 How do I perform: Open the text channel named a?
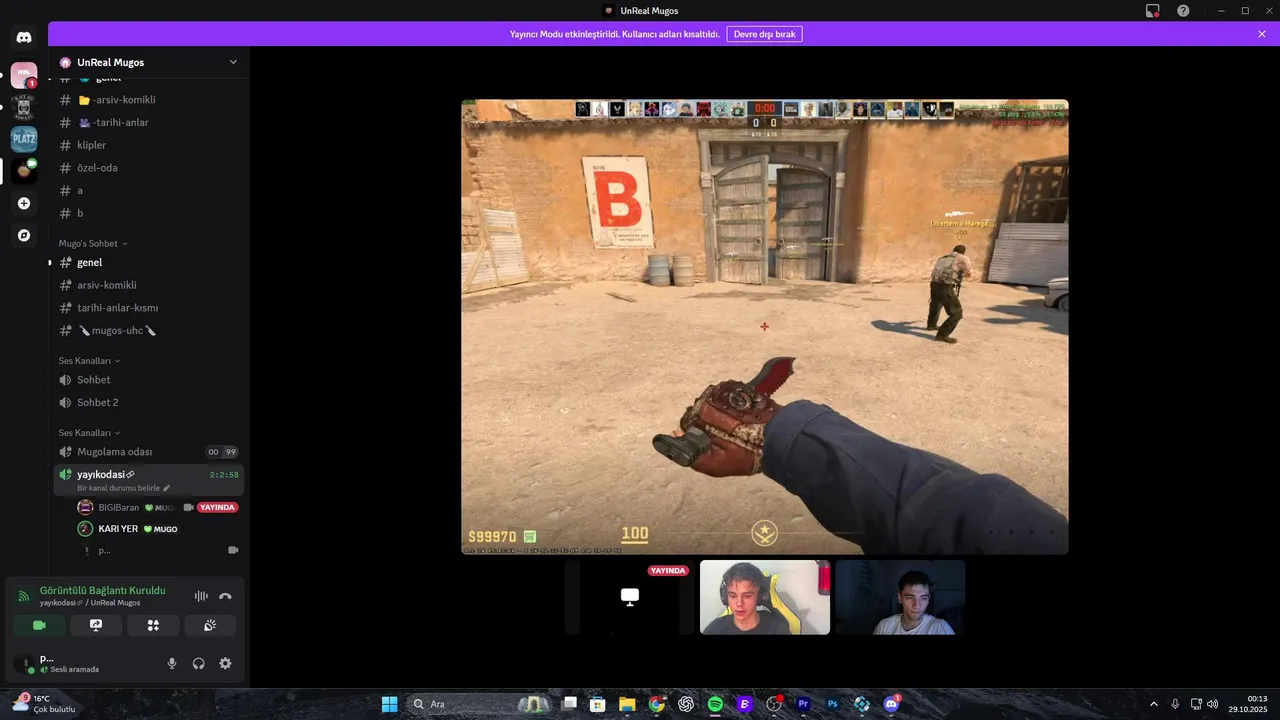(x=149, y=190)
